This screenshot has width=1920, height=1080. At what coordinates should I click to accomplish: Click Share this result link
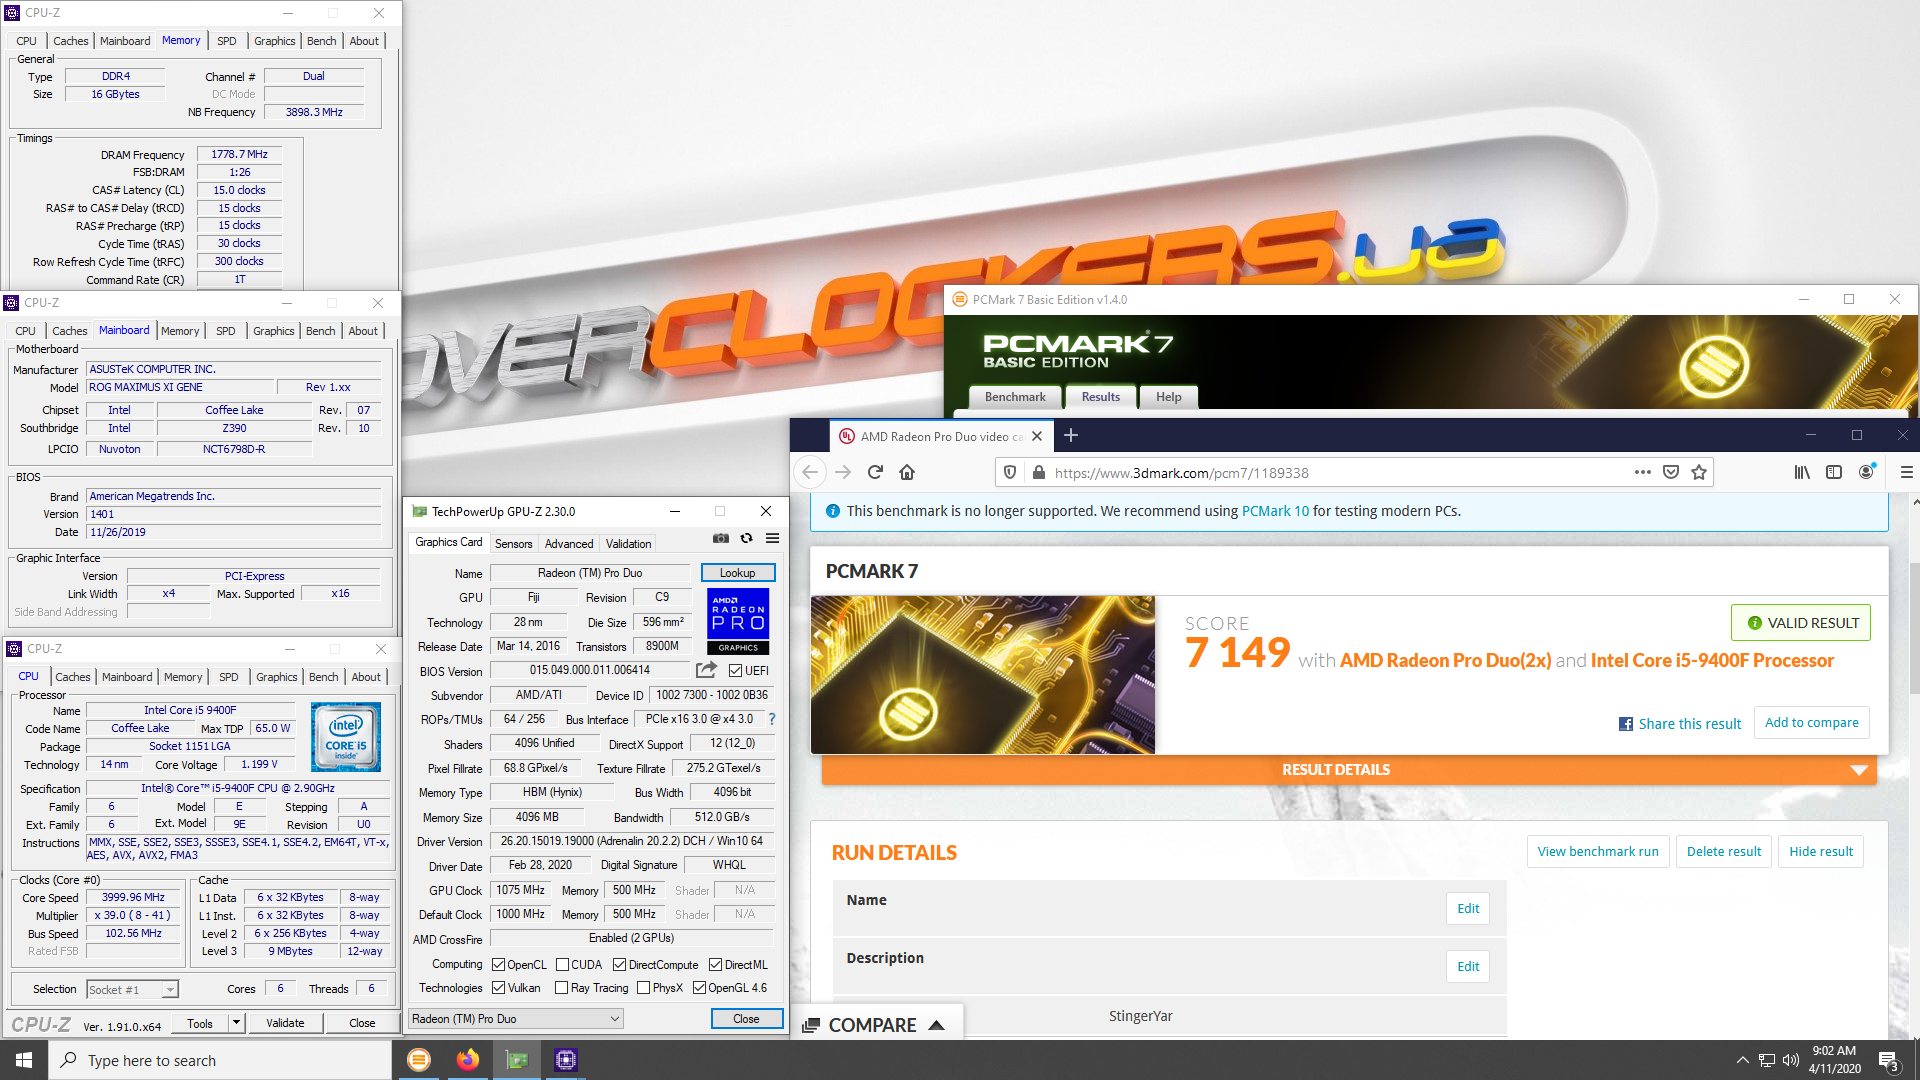1680,724
